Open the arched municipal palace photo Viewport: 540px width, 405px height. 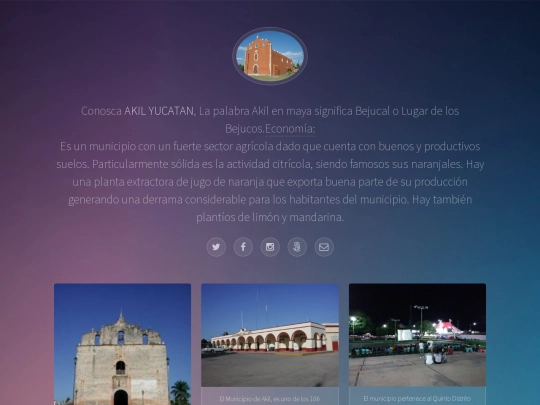click(270, 335)
